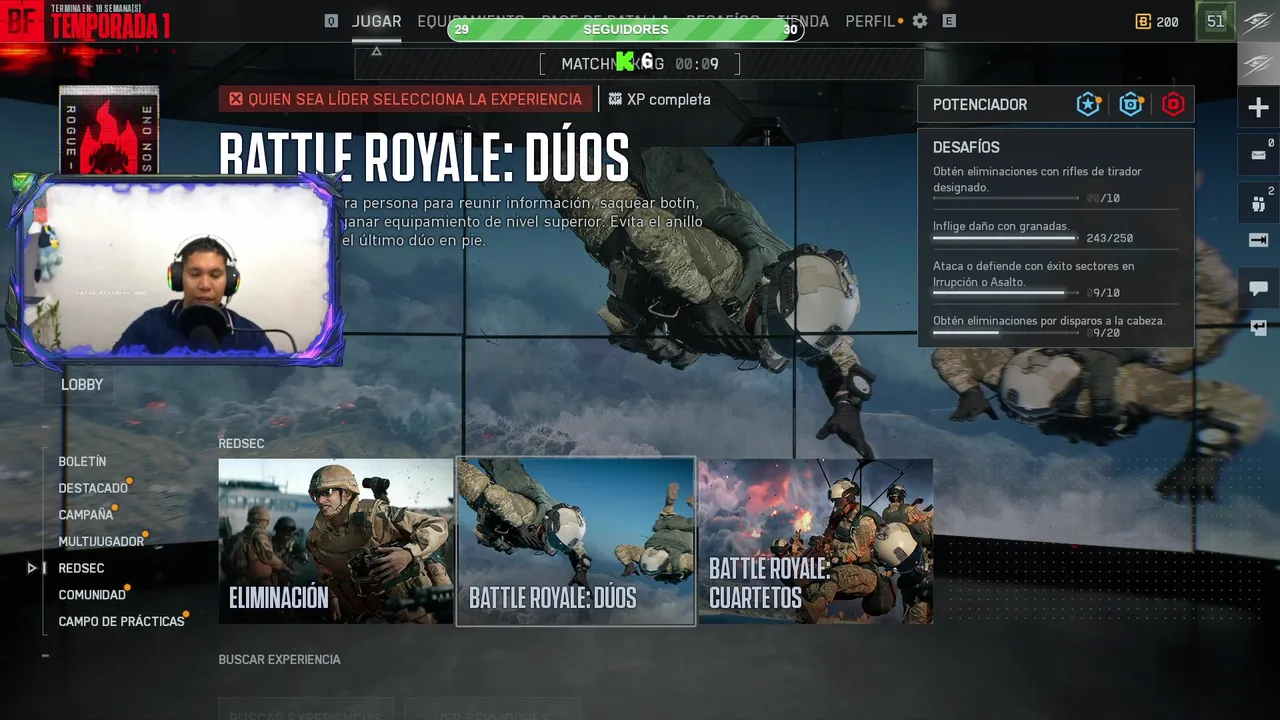Open the TIENDA tab
Image resolution: width=1280 pixels, height=720 pixels.
[x=802, y=21]
